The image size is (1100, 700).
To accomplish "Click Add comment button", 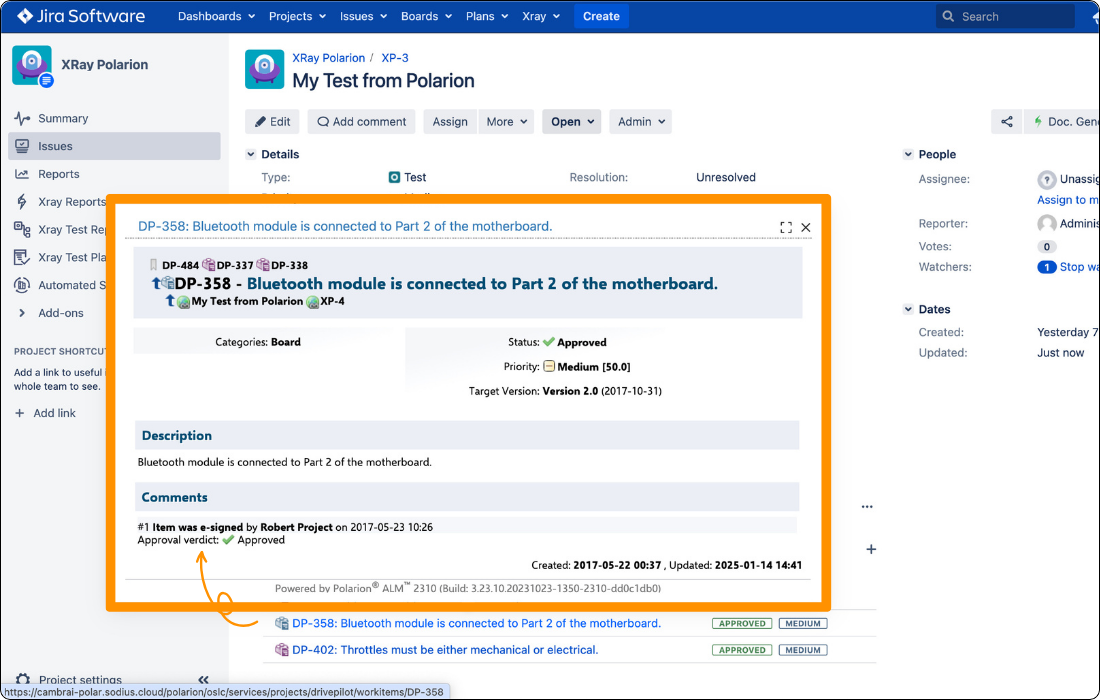I will click(361, 121).
